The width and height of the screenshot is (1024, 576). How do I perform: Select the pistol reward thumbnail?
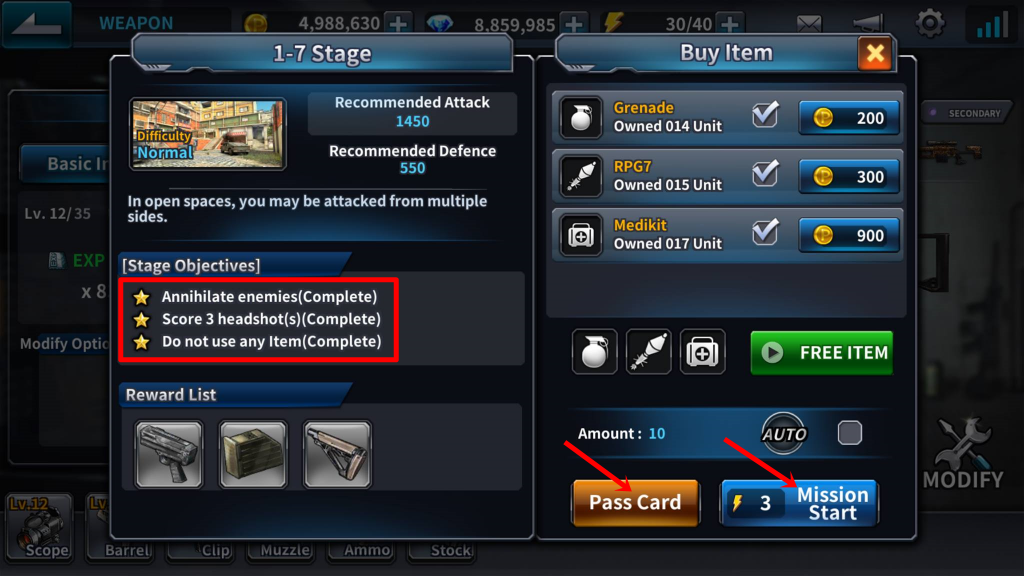[x=169, y=454]
